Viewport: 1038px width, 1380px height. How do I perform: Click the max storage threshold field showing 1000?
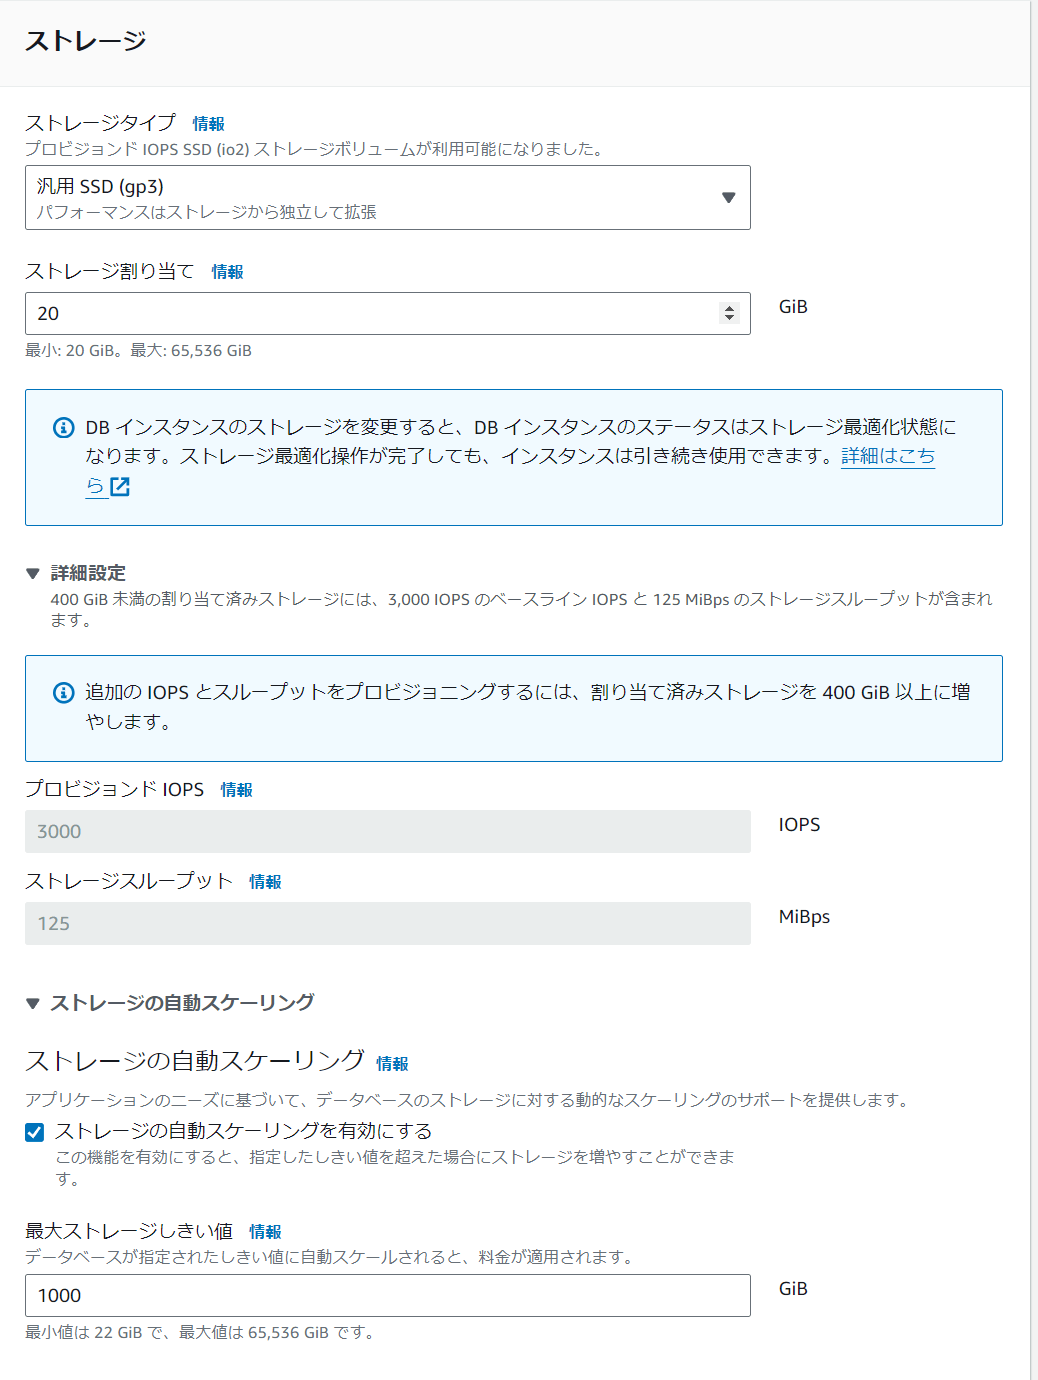[388, 1296]
